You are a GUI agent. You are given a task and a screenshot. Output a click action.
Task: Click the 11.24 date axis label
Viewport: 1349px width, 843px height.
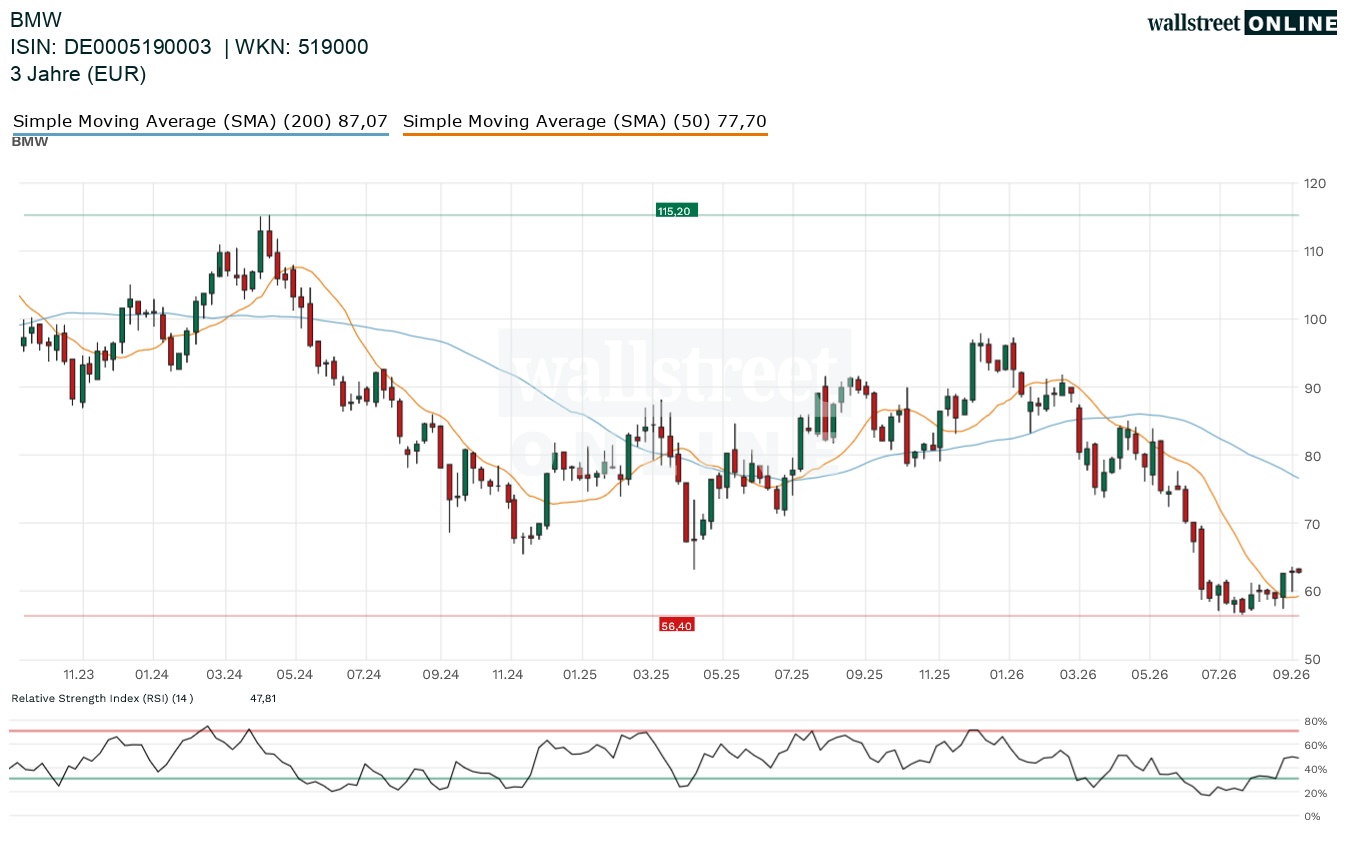point(508,675)
